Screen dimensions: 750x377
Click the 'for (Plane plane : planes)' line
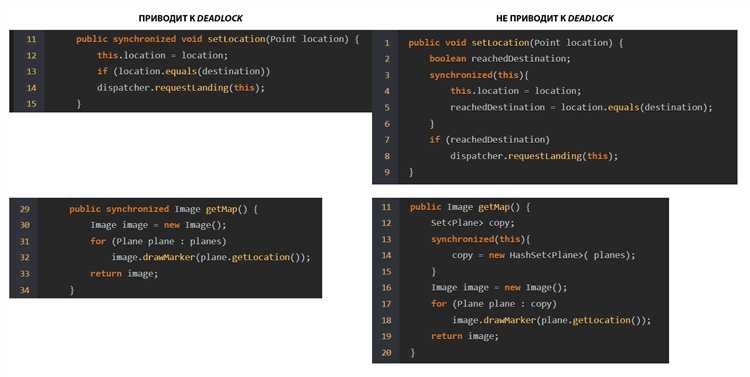(158, 242)
